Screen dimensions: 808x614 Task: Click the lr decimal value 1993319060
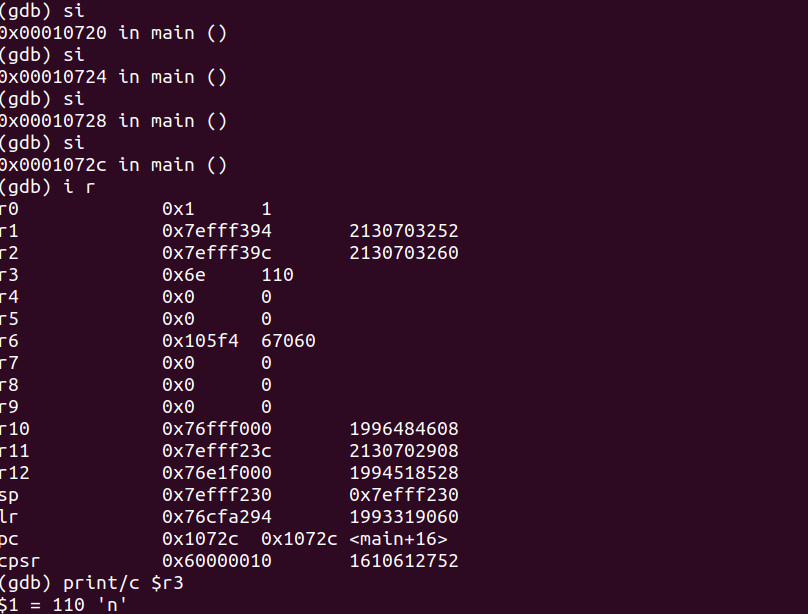coord(404,517)
